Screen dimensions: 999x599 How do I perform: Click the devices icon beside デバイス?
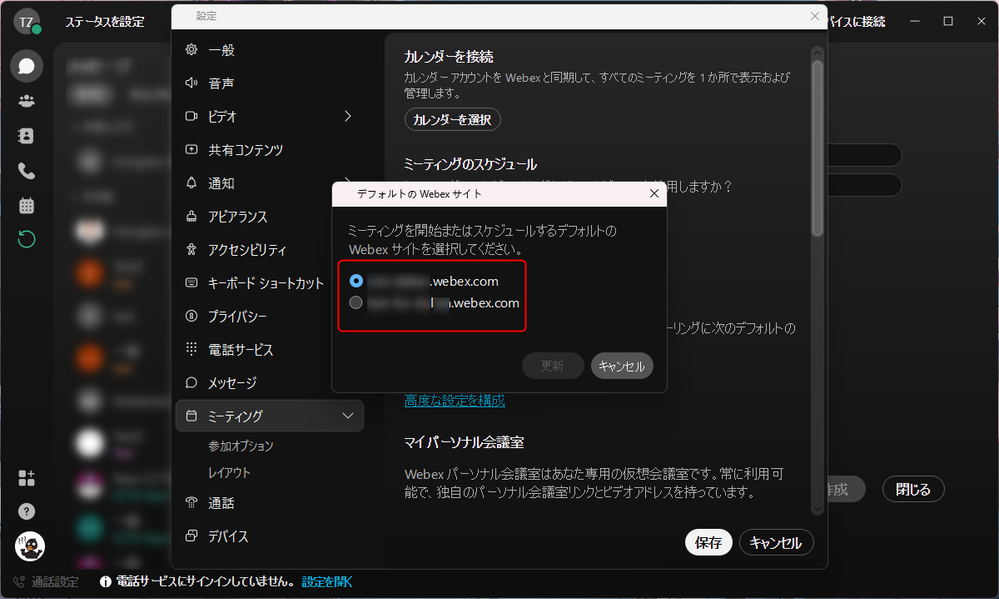pyautogui.click(x=191, y=536)
